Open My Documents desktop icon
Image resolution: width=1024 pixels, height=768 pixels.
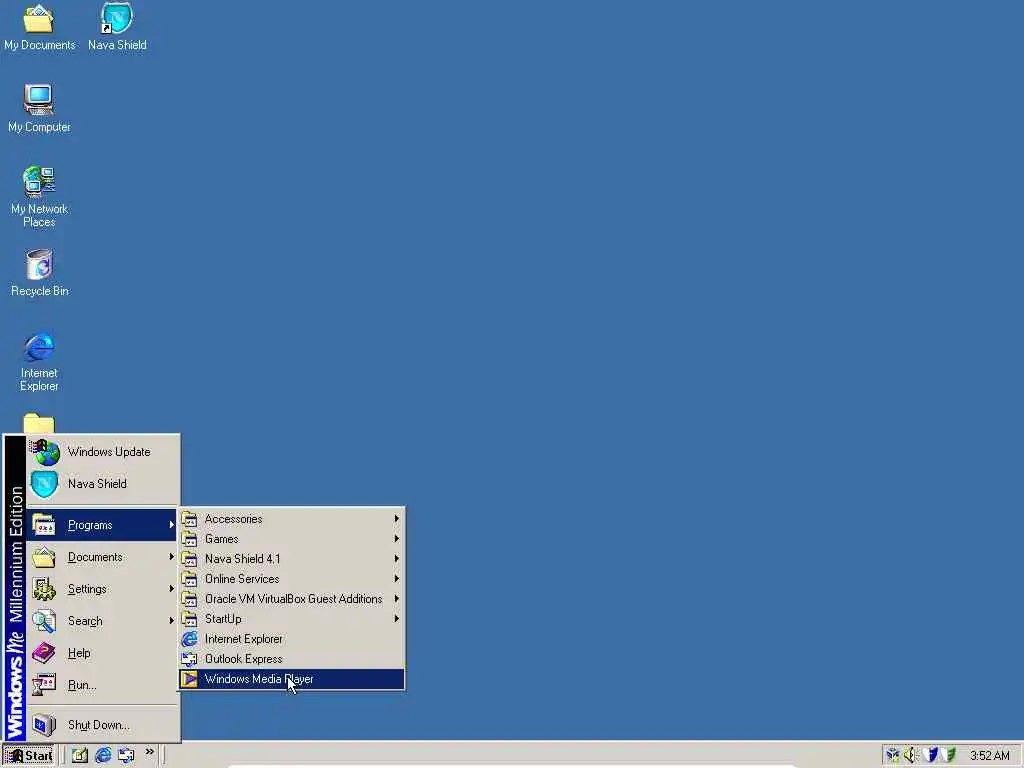click(39, 27)
